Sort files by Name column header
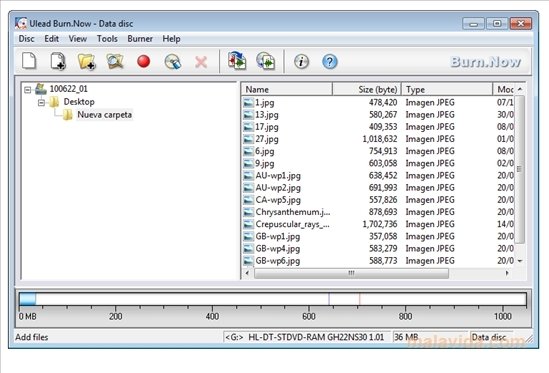549x373 pixels. 287,89
